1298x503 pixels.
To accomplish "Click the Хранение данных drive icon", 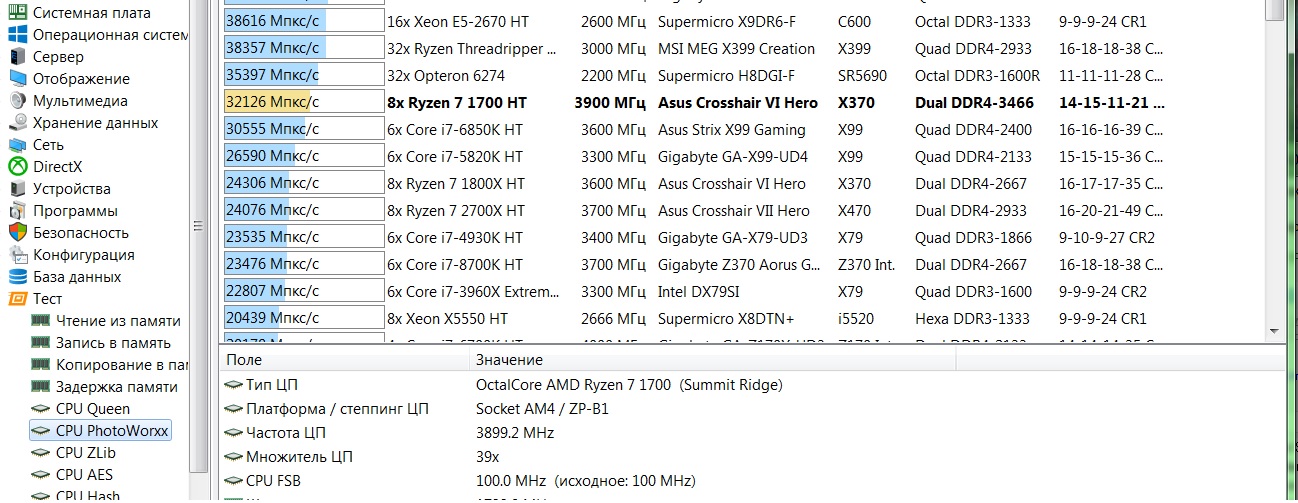I will (x=18, y=123).
